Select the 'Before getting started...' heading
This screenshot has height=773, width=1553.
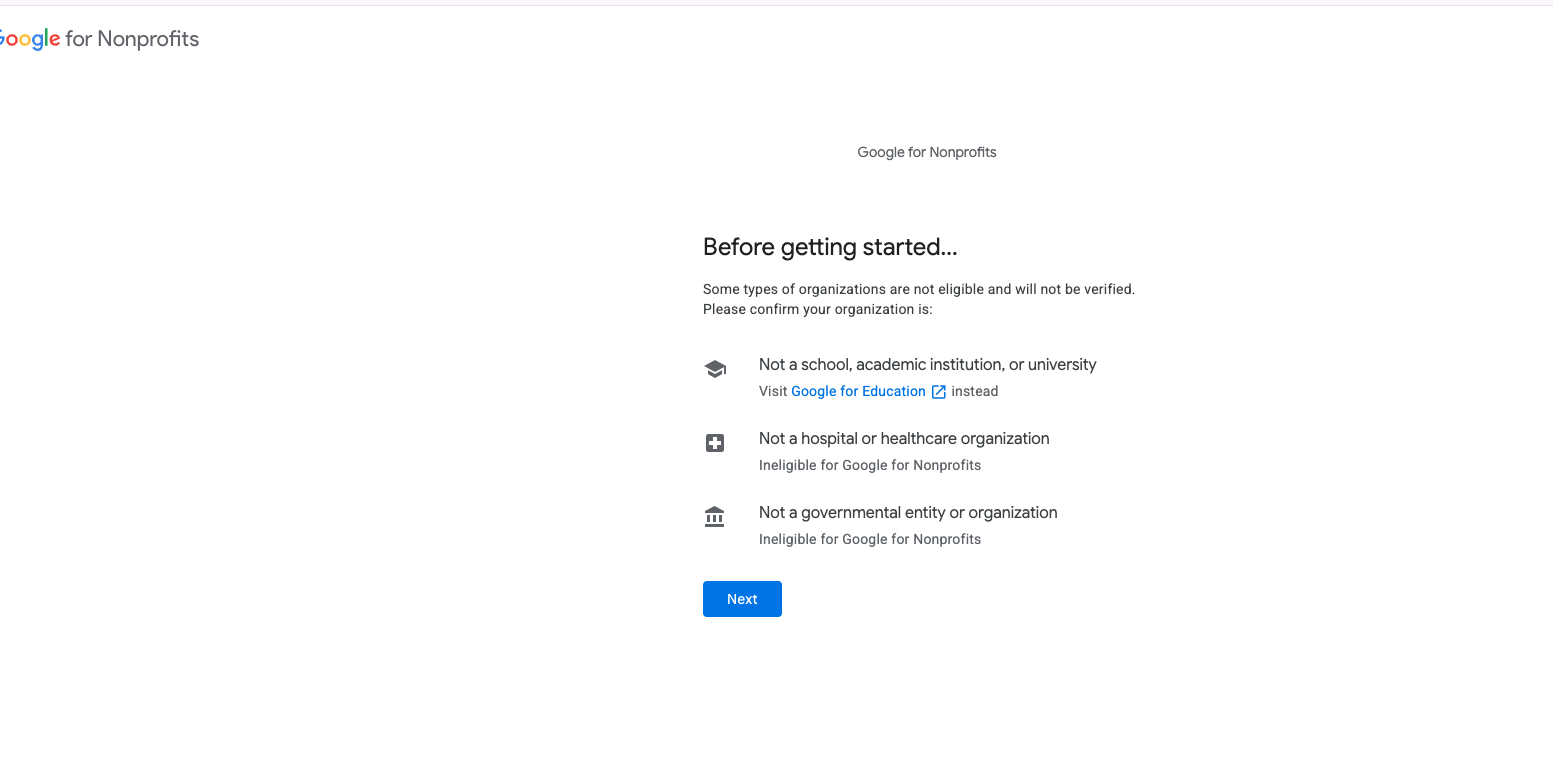(830, 247)
